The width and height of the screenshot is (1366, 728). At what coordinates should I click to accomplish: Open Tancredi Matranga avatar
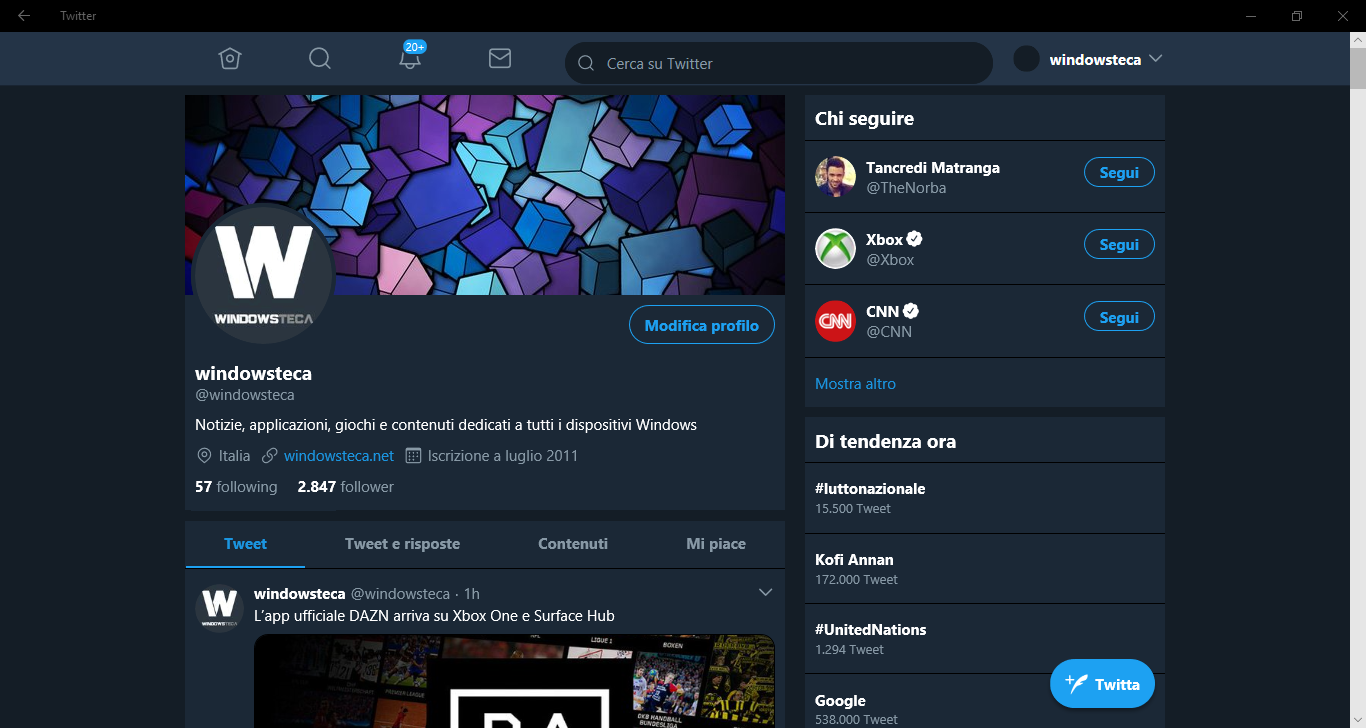tap(835, 177)
